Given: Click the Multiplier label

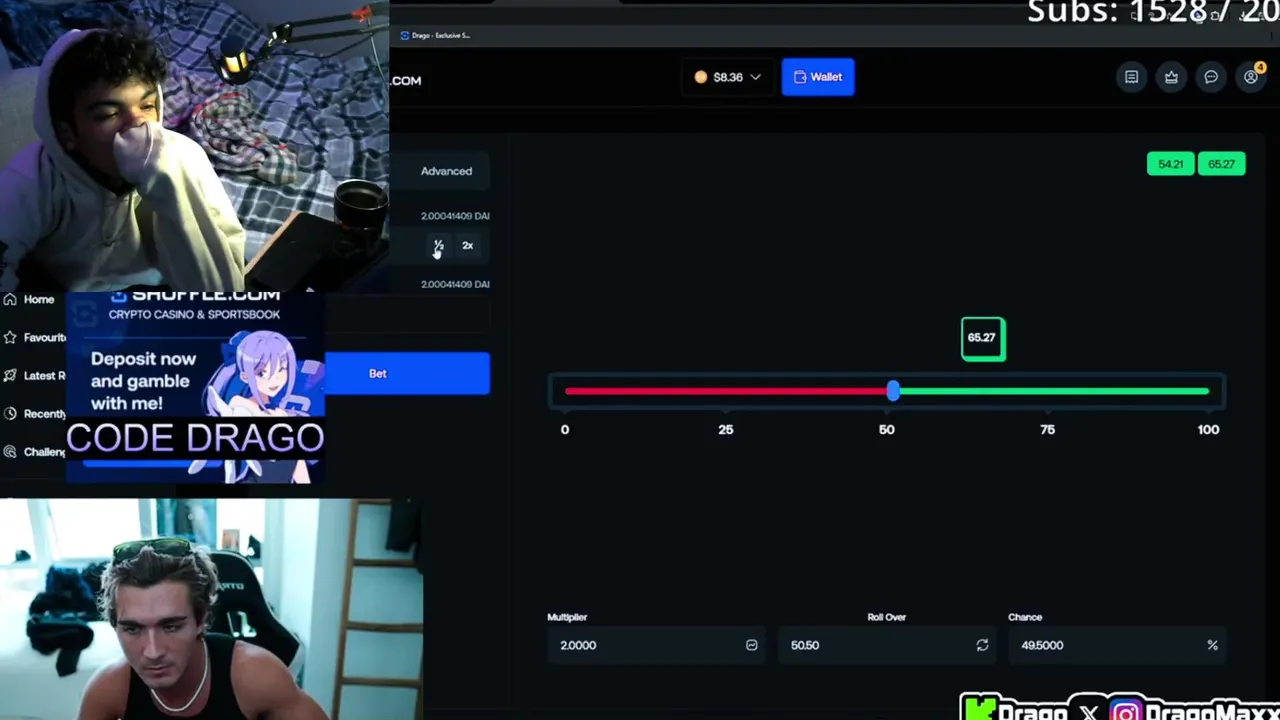Looking at the screenshot, I should click(567, 617).
